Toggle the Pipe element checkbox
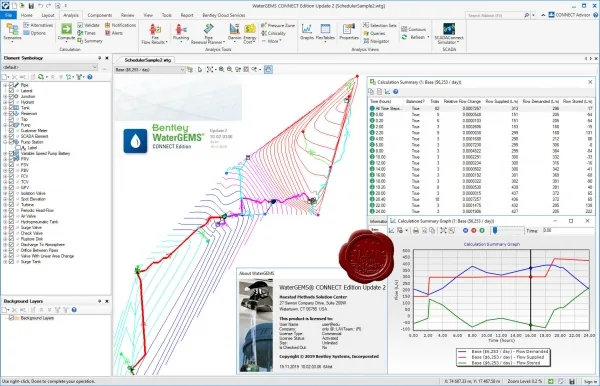The width and height of the screenshot is (600, 386). (x=11, y=85)
